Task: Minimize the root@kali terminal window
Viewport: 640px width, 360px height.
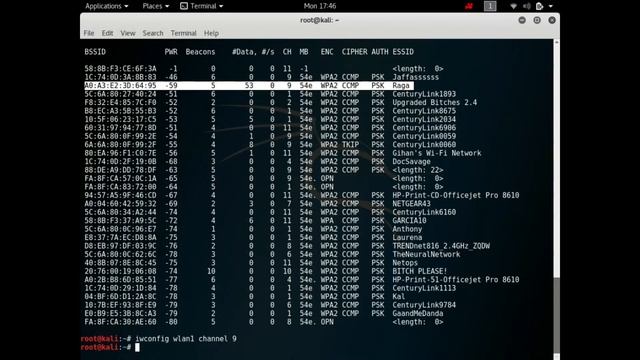Action: point(522,20)
